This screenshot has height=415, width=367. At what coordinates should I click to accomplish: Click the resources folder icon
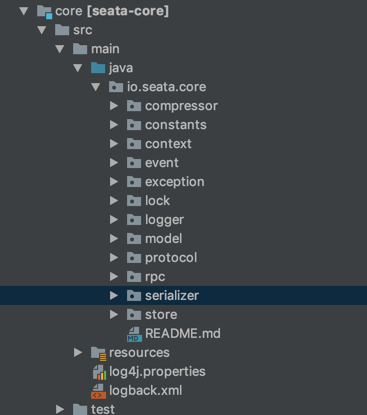pyautogui.click(x=99, y=353)
